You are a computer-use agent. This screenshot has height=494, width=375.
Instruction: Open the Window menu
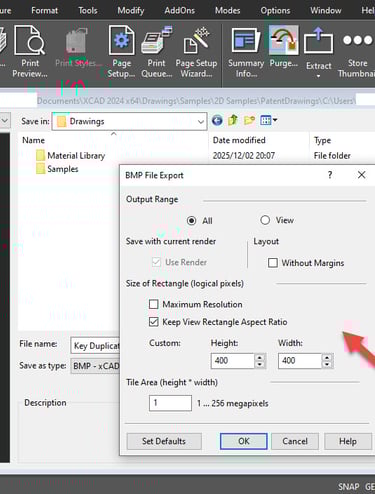point(326,10)
